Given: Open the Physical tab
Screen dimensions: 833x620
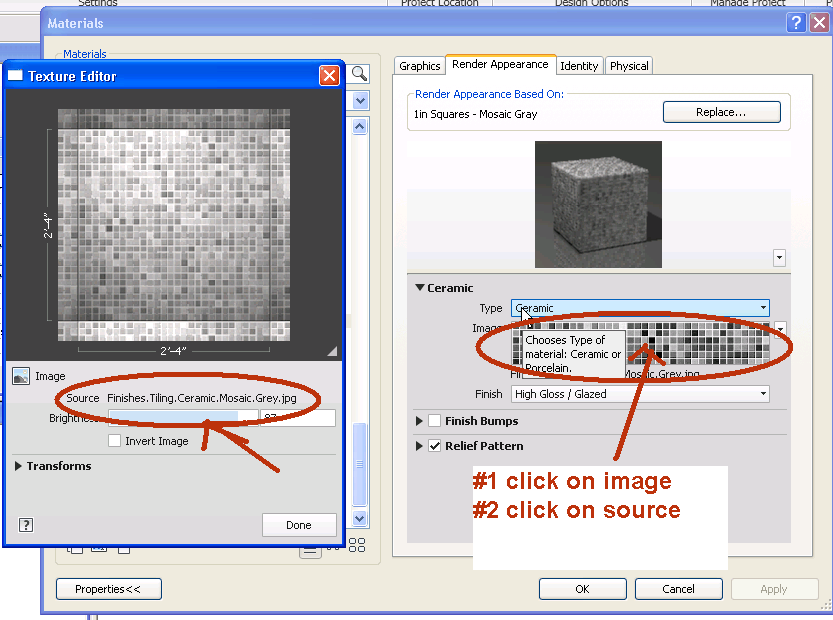Looking at the screenshot, I should [629, 66].
